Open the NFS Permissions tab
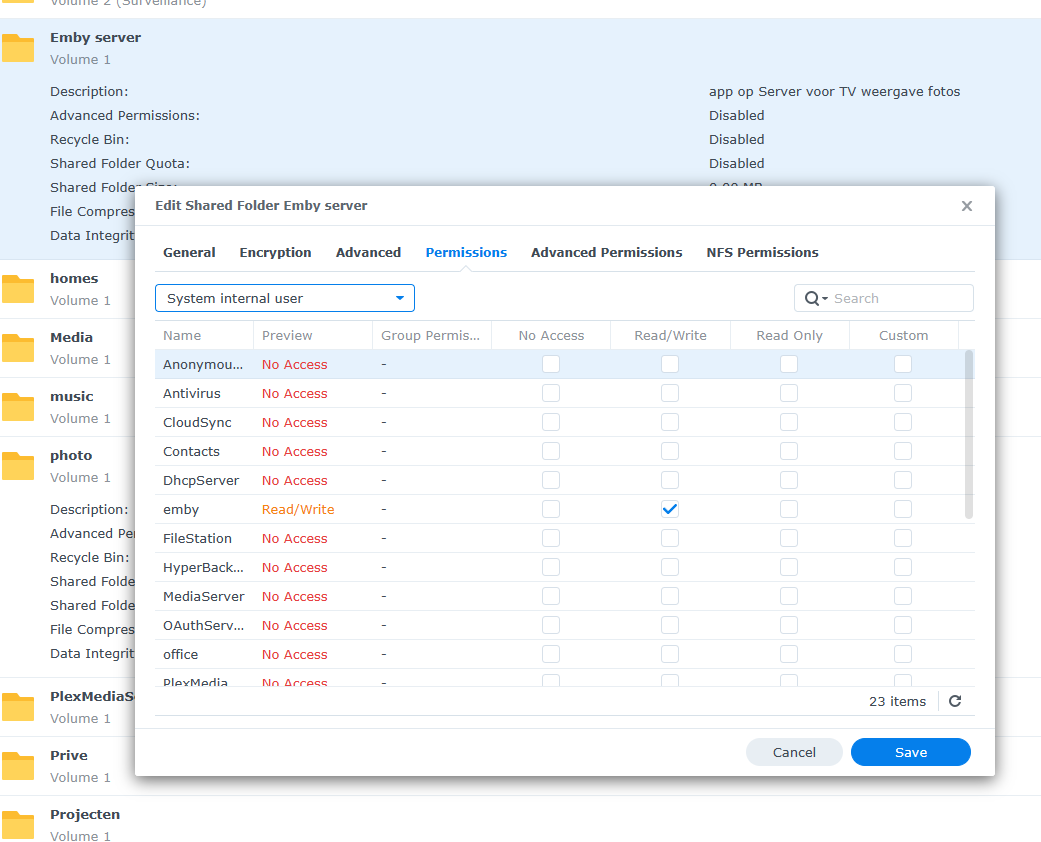 762,253
